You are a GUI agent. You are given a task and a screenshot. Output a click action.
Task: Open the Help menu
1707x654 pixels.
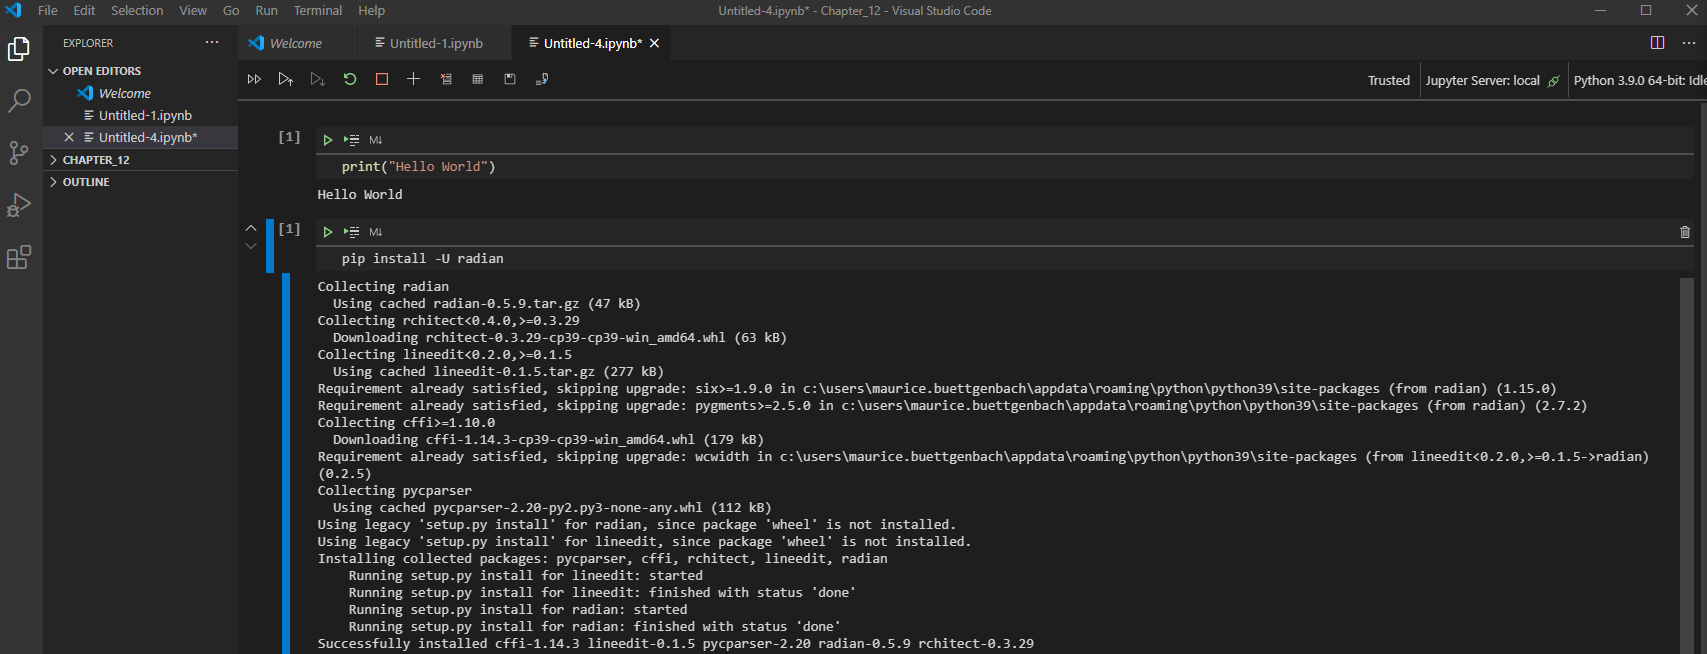click(372, 10)
